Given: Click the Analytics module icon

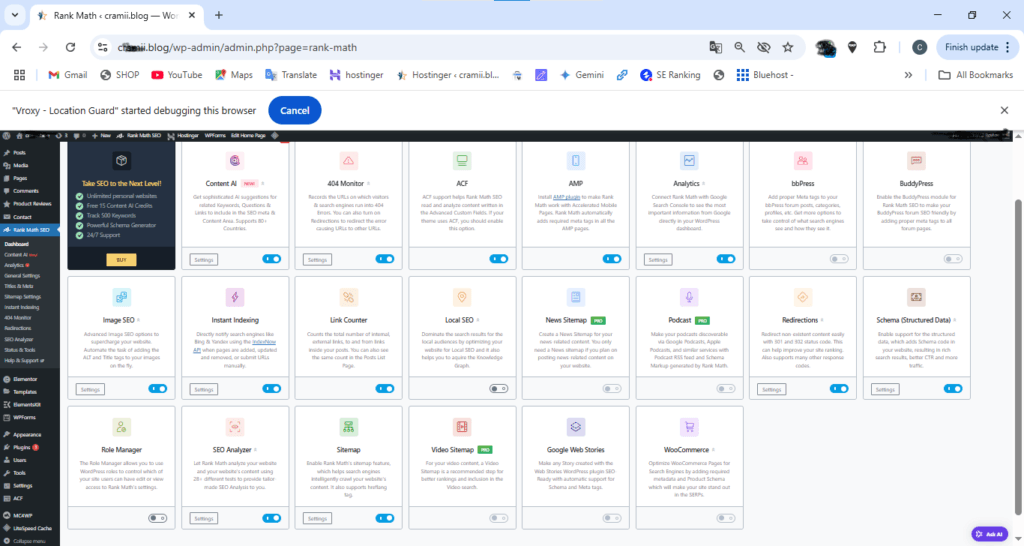Looking at the screenshot, I should (x=689, y=161).
